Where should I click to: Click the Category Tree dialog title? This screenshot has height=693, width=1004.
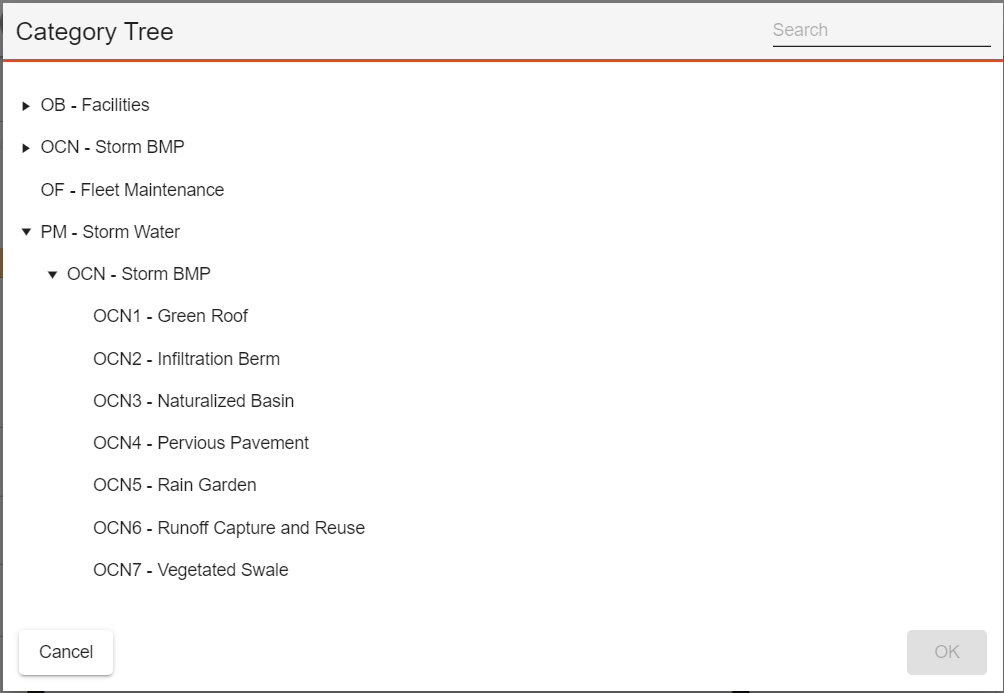pyautogui.click(x=95, y=32)
